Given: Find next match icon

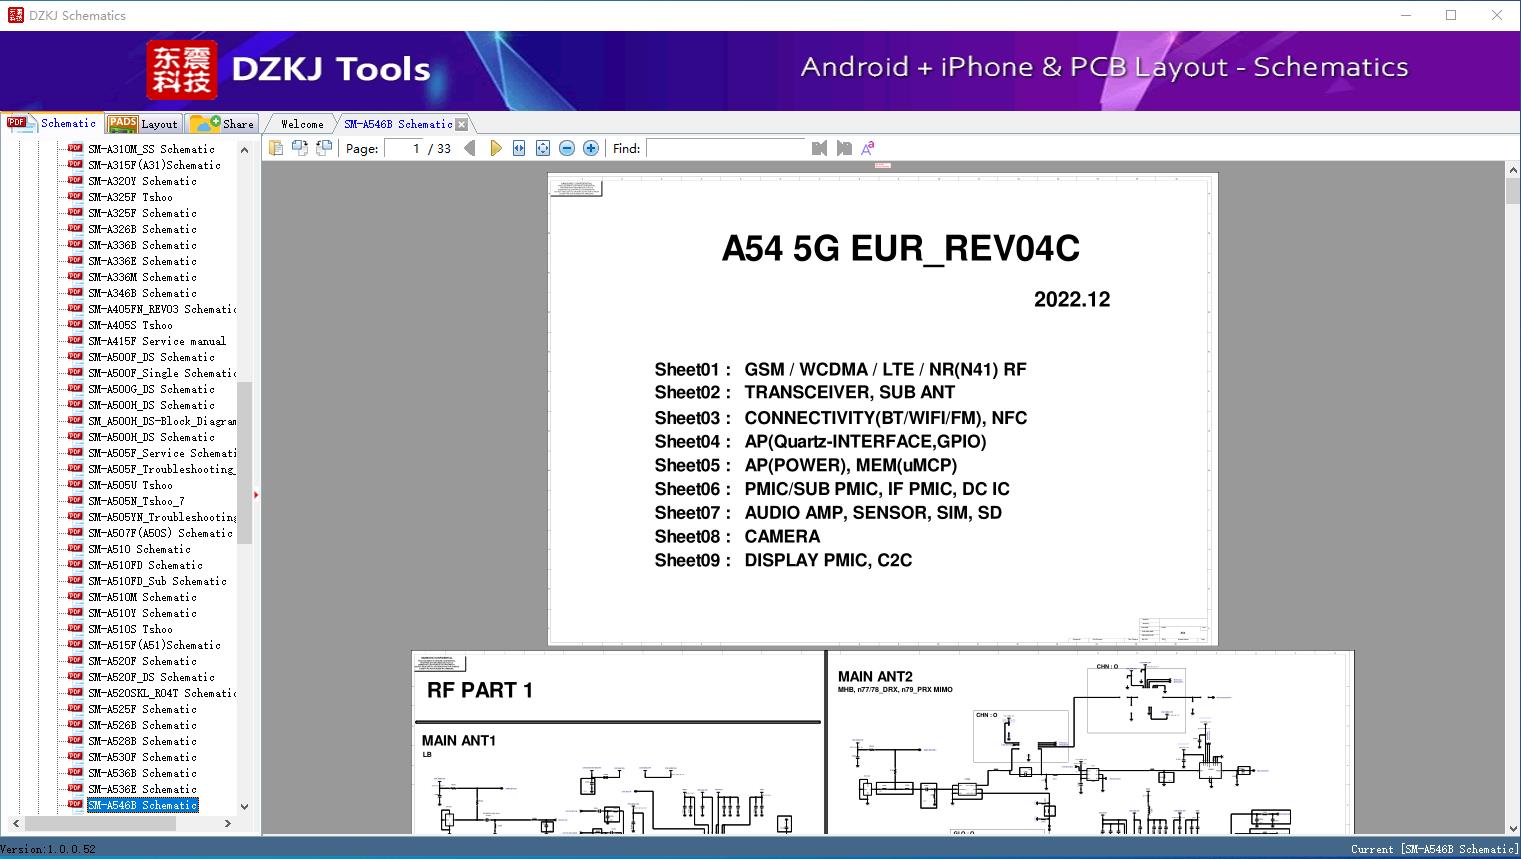Looking at the screenshot, I should (x=844, y=148).
